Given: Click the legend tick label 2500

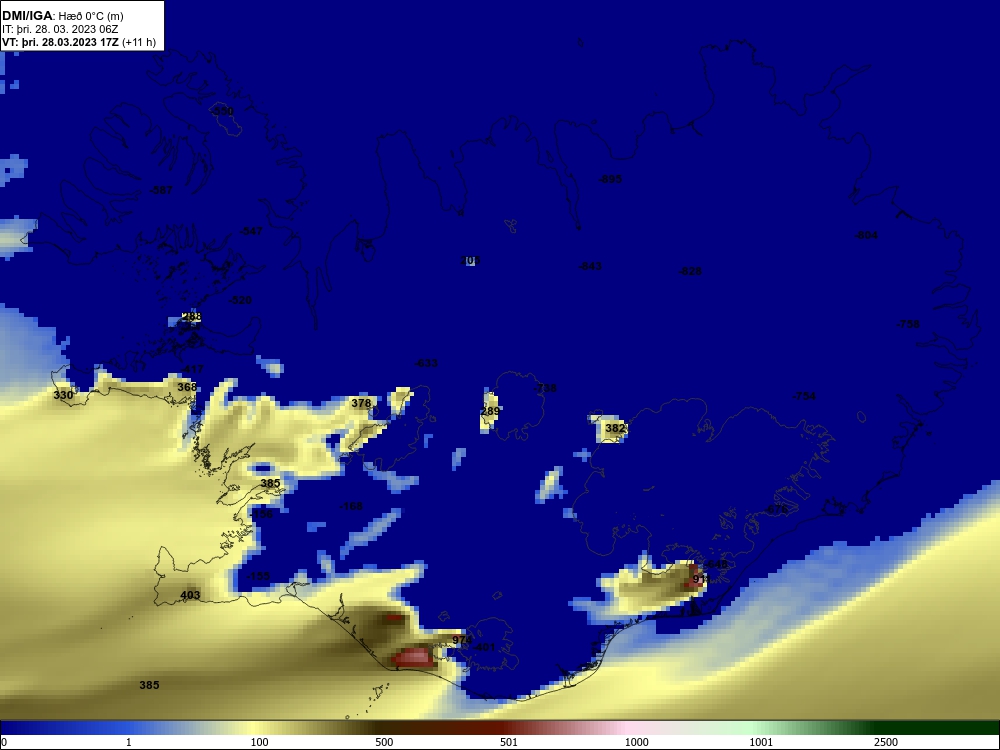Looking at the screenshot, I should (x=886, y=742).
